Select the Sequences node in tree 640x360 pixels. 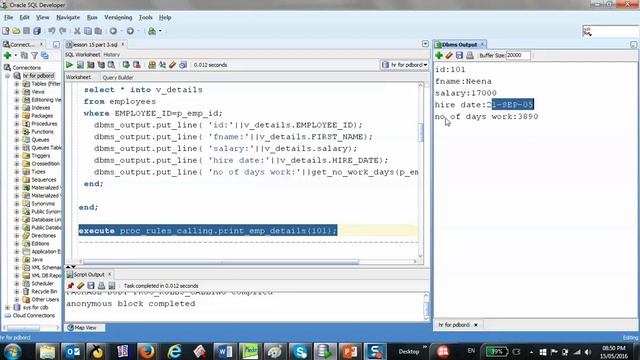tap(43, 180)
